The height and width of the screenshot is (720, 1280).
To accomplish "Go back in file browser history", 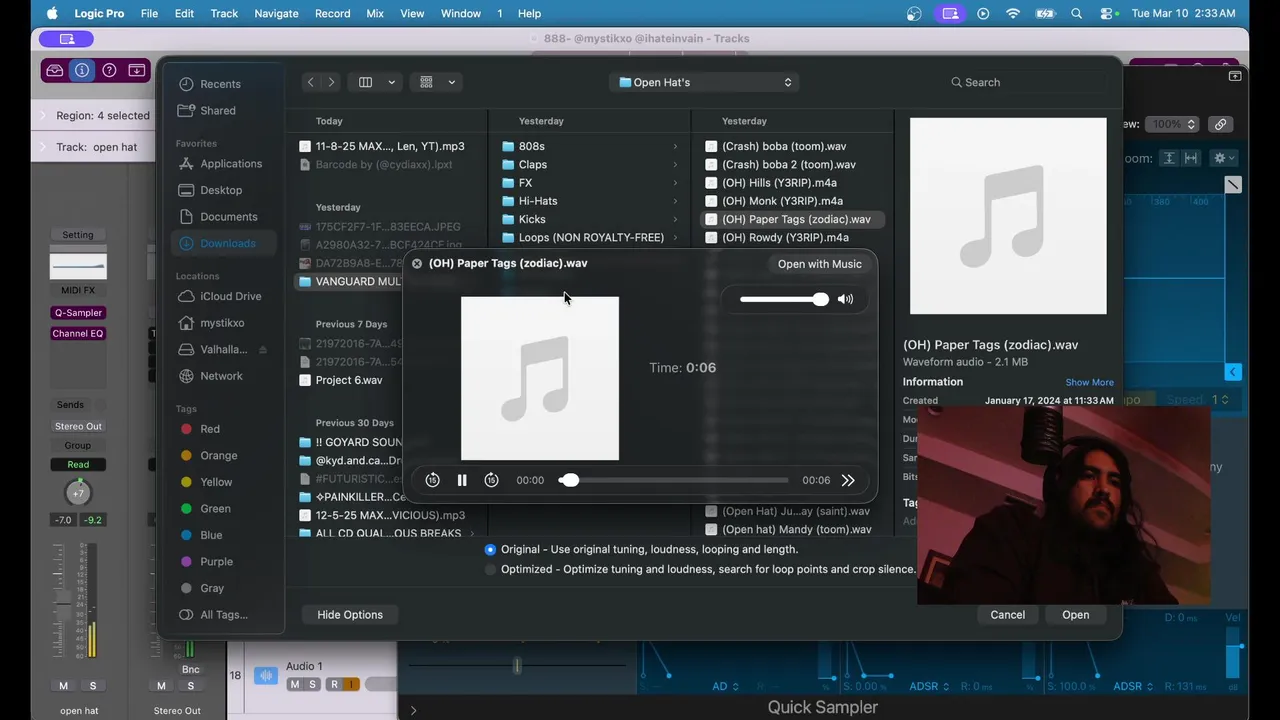I will click(311, 82).
